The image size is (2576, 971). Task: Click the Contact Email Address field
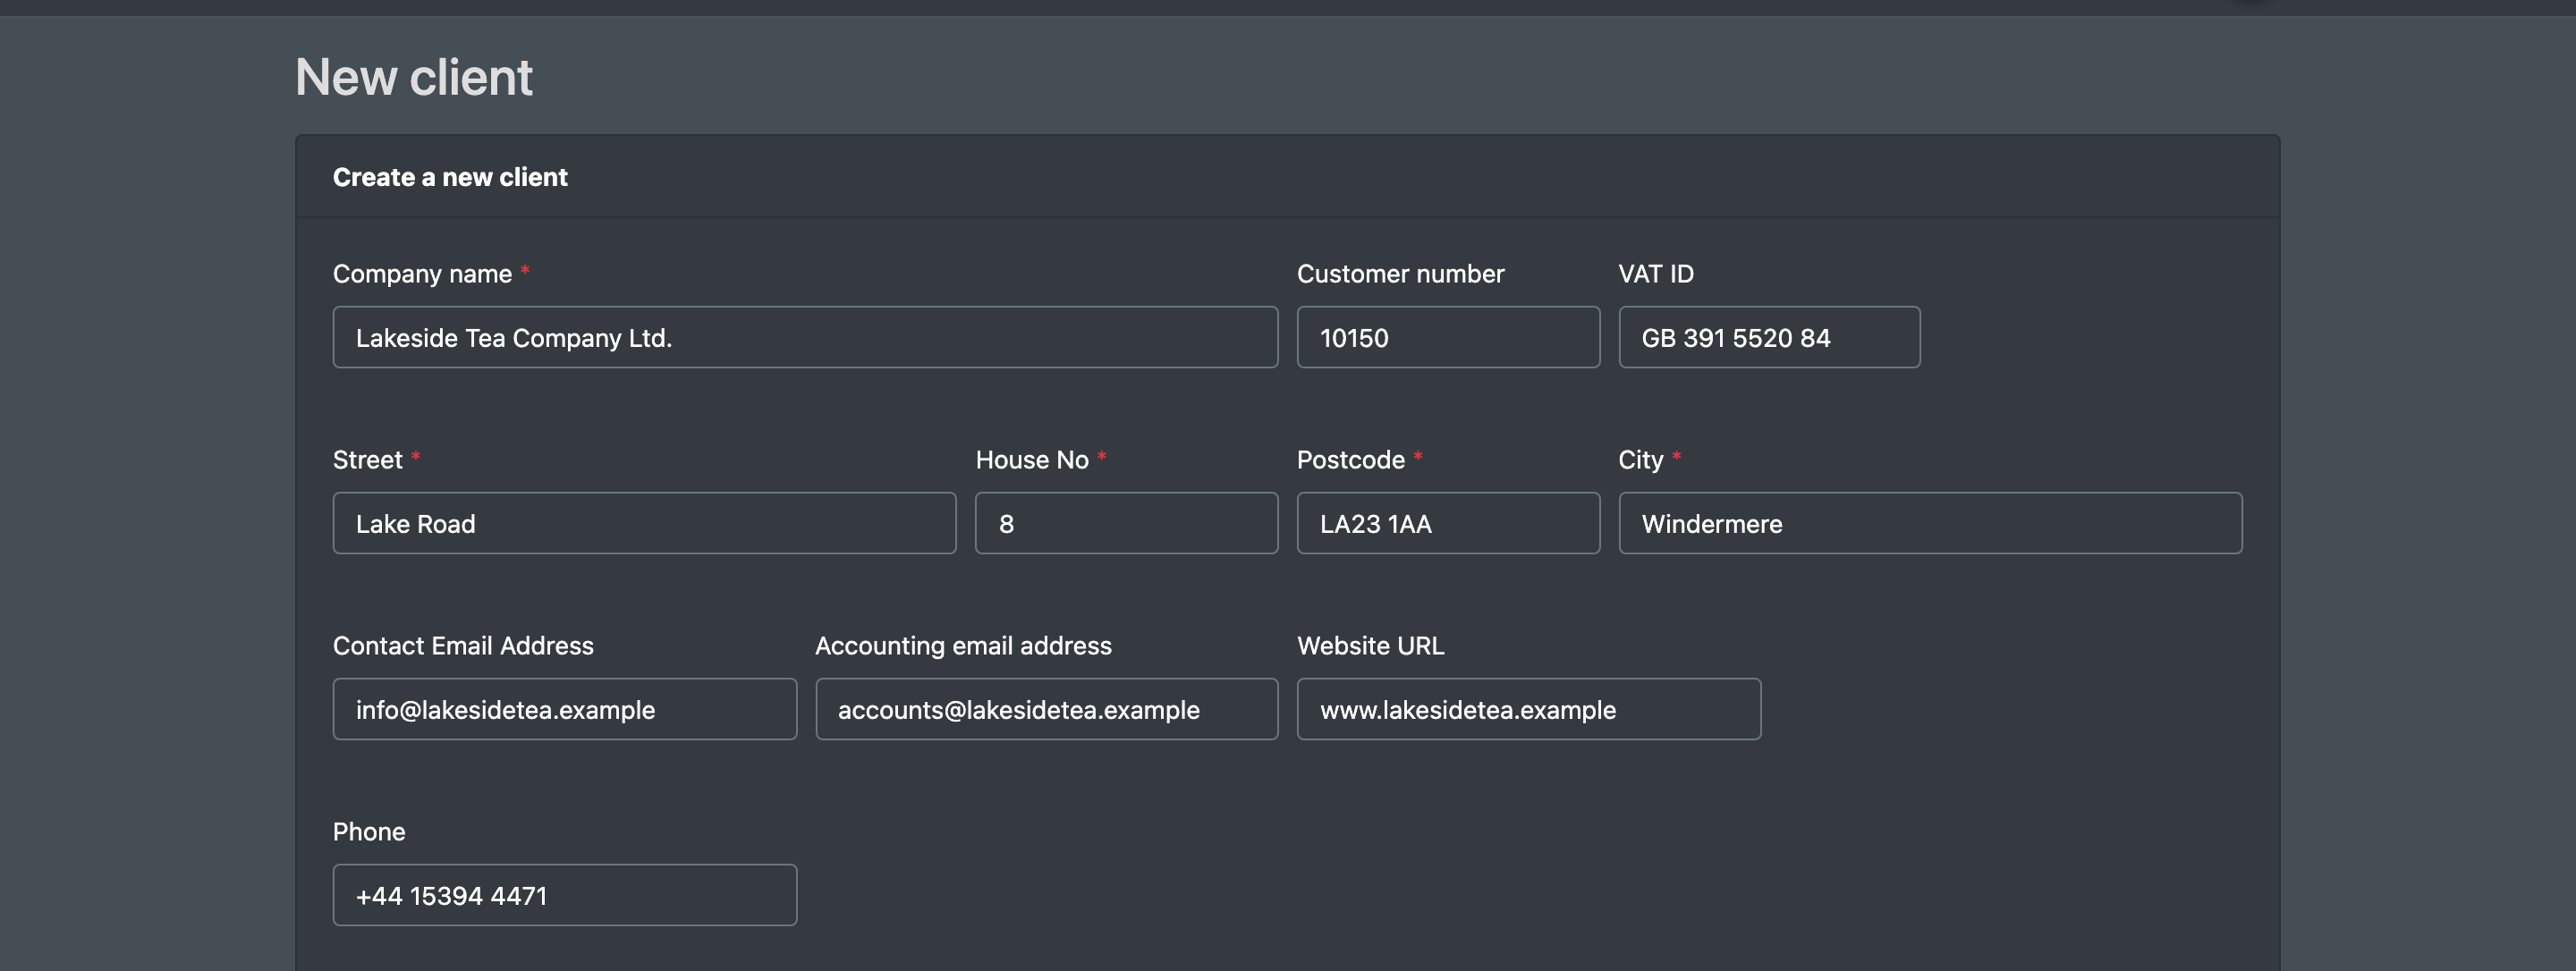pyautogui.click(x=565, y=709)
